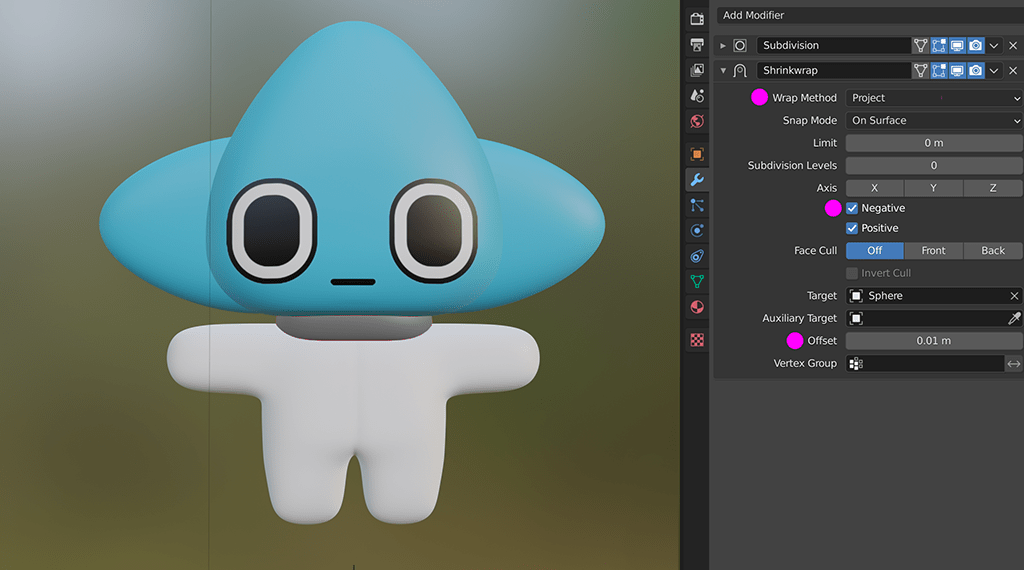Image resolution: width=1024 pixels, height=570 pixels.
Task: Open the World properties tab
Action: (697, 121)
